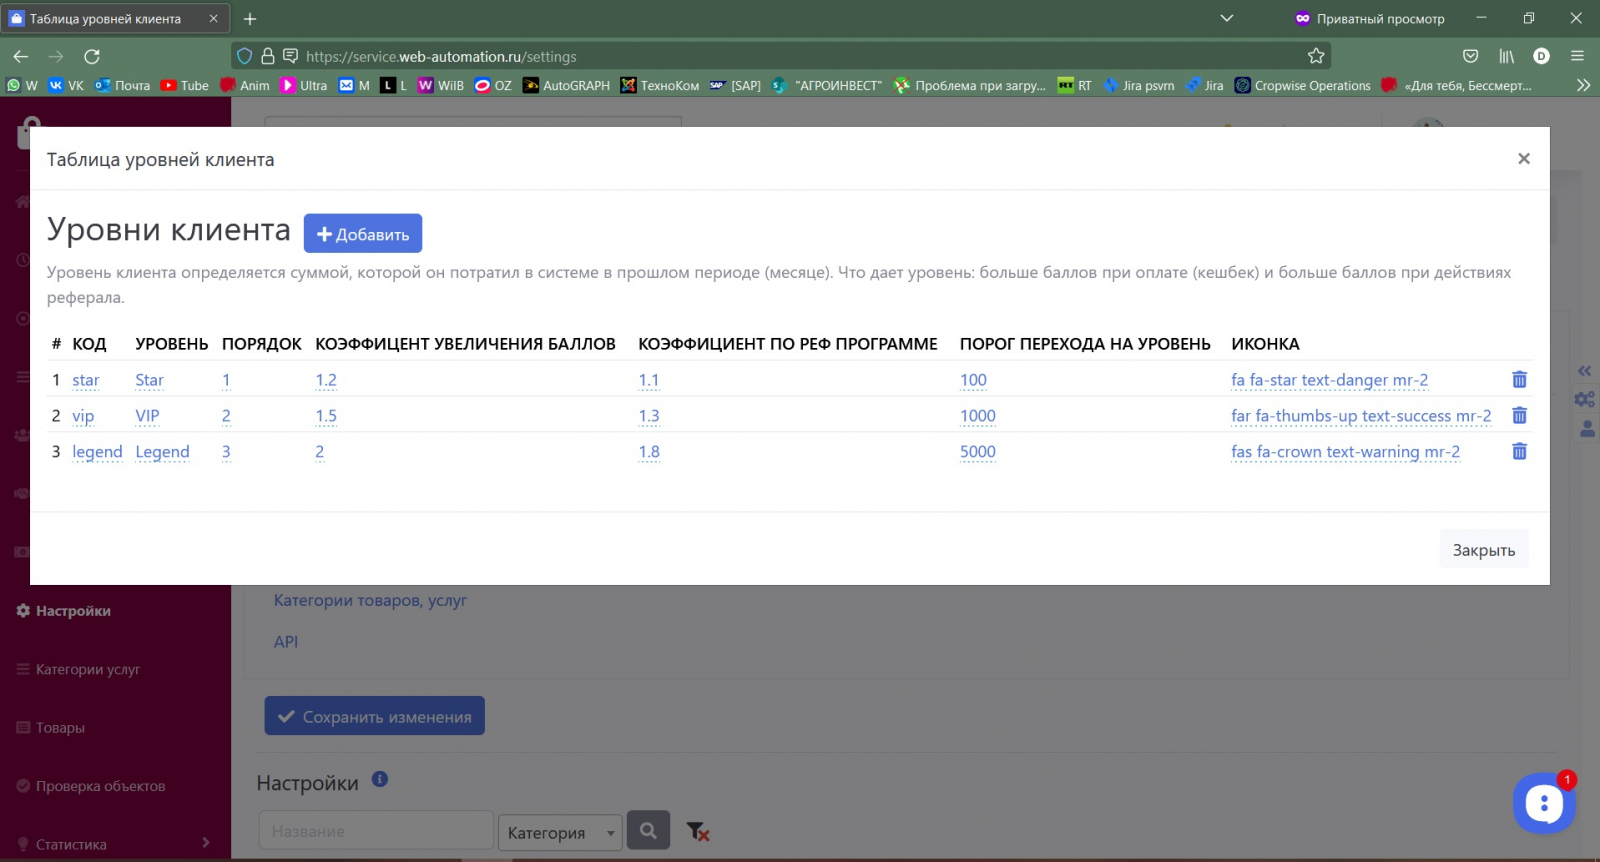This screenshot has width=1600, height=862.
Task: Click the info icon beside Настройки heading
Action: [x=380, y=779]
